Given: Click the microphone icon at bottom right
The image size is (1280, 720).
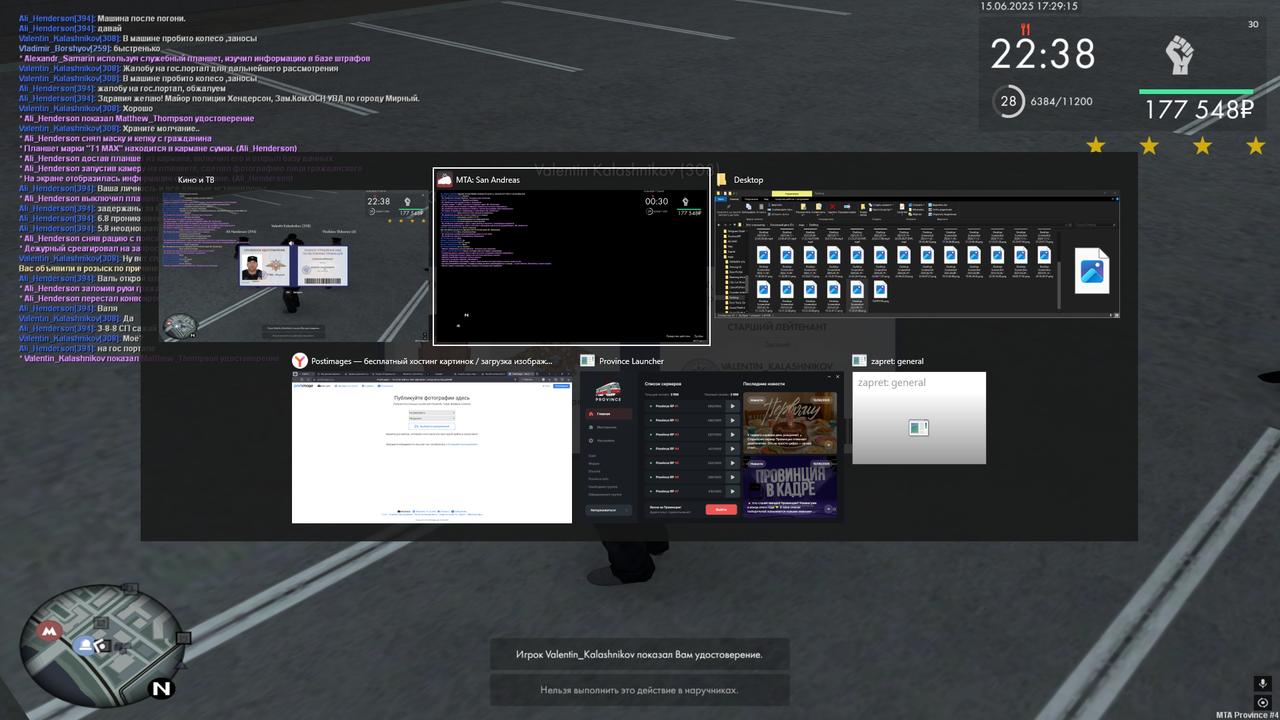Looking at the screenshot, I should [1263, 684].
